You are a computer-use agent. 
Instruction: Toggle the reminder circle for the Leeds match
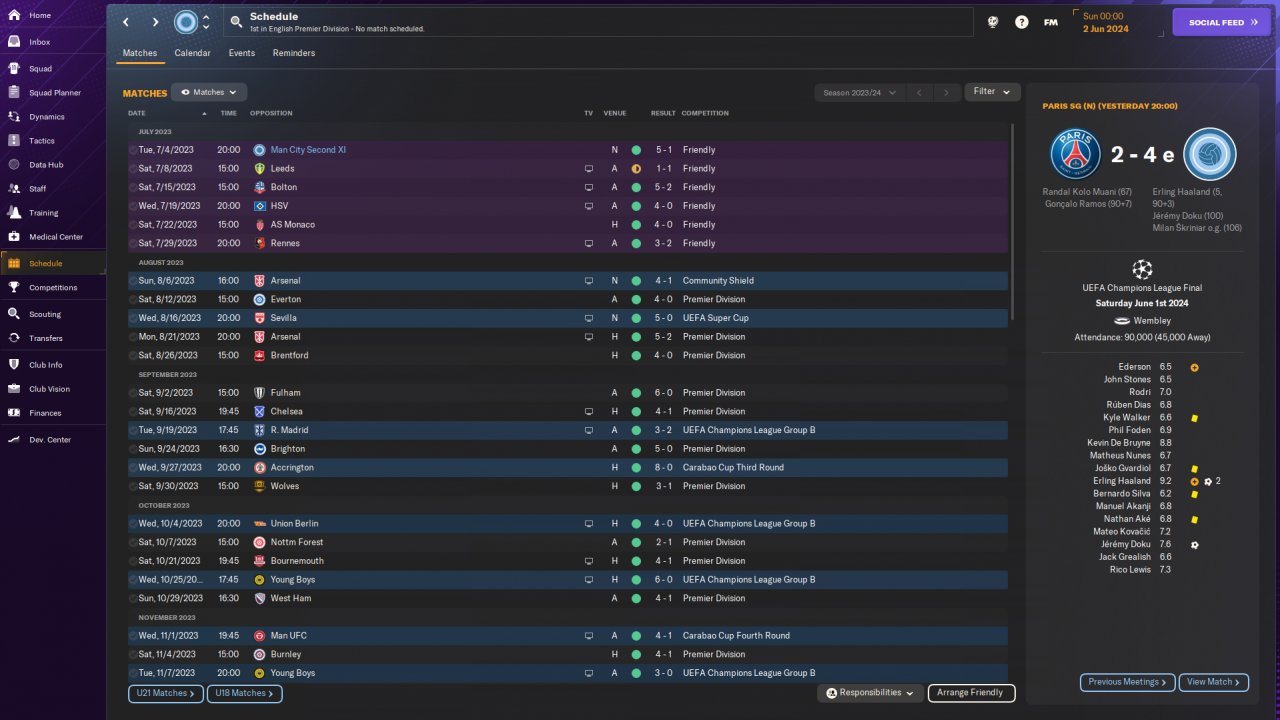click(133, 169)
